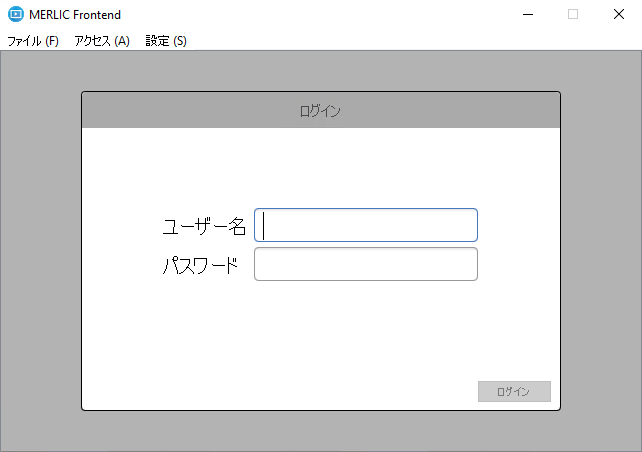Maximize the MERLIC Frontend window

pyautogui.click(x=573, y=14)
